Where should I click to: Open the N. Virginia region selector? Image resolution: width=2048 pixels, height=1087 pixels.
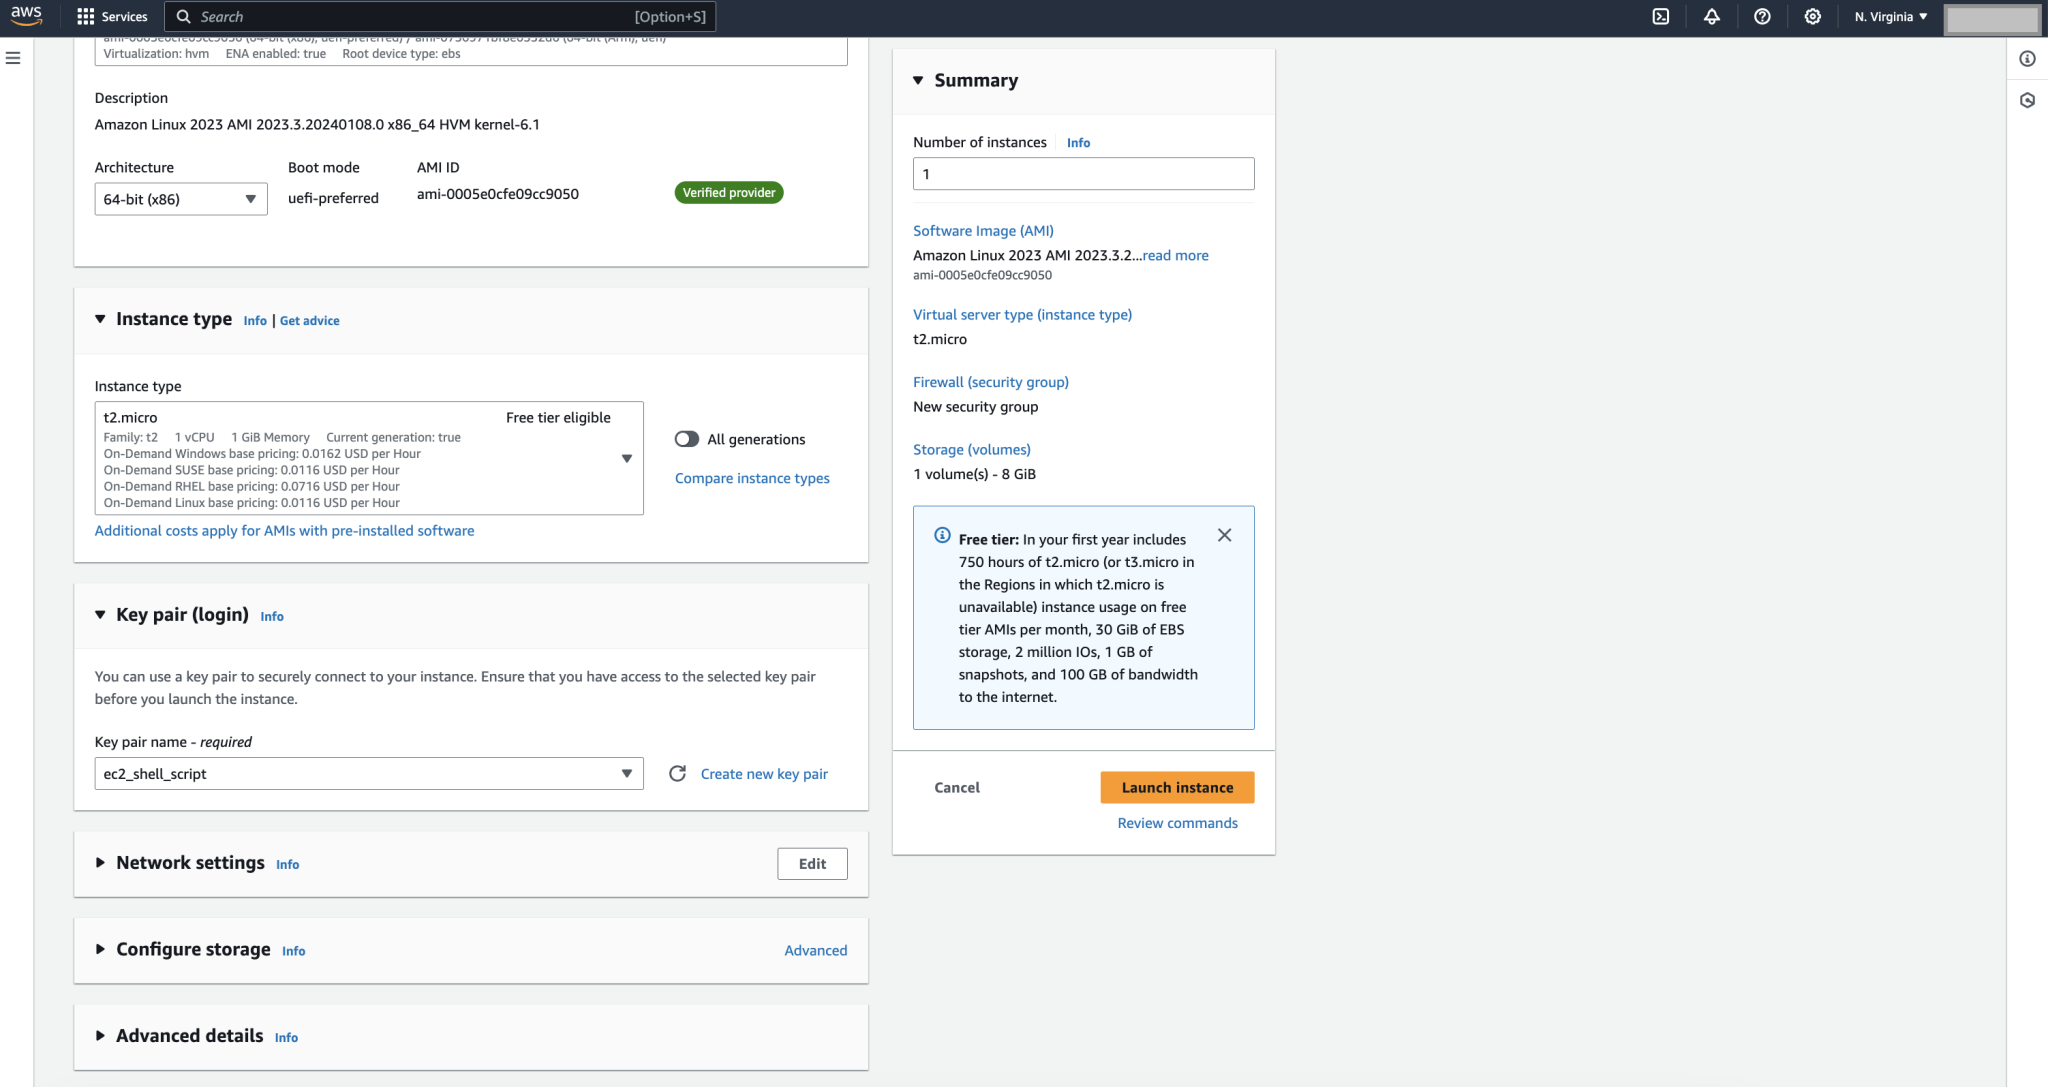point(1889,16)
